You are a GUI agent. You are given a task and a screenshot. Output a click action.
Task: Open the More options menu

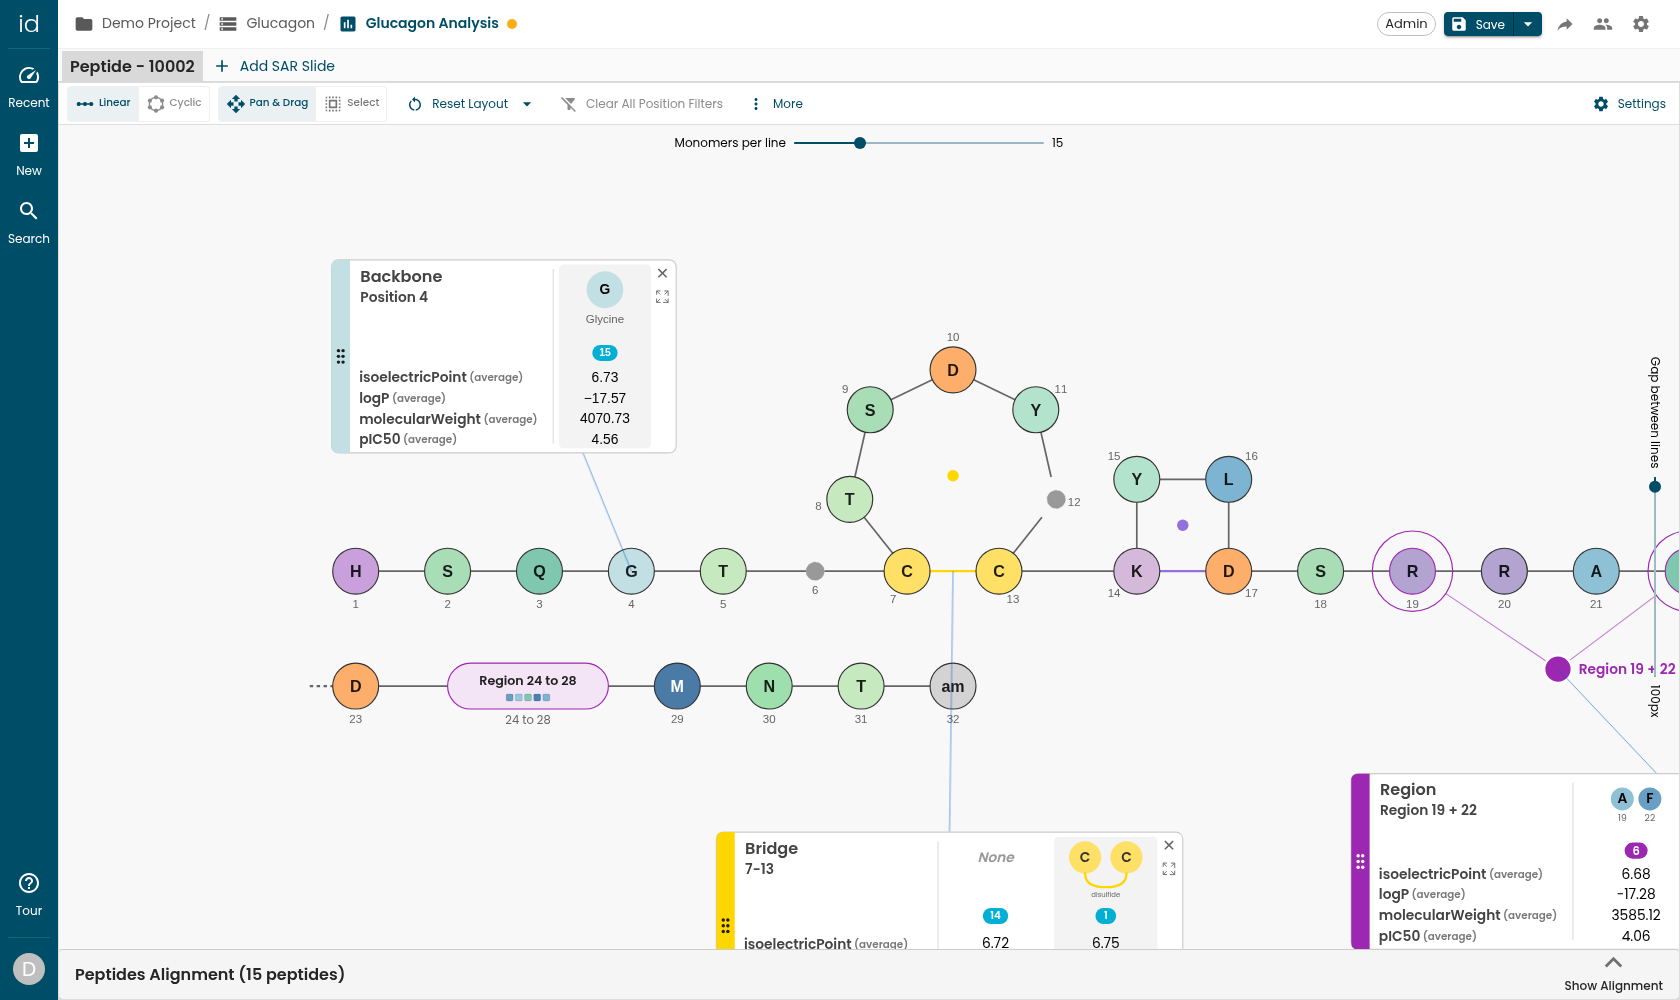tap(777, 104)
